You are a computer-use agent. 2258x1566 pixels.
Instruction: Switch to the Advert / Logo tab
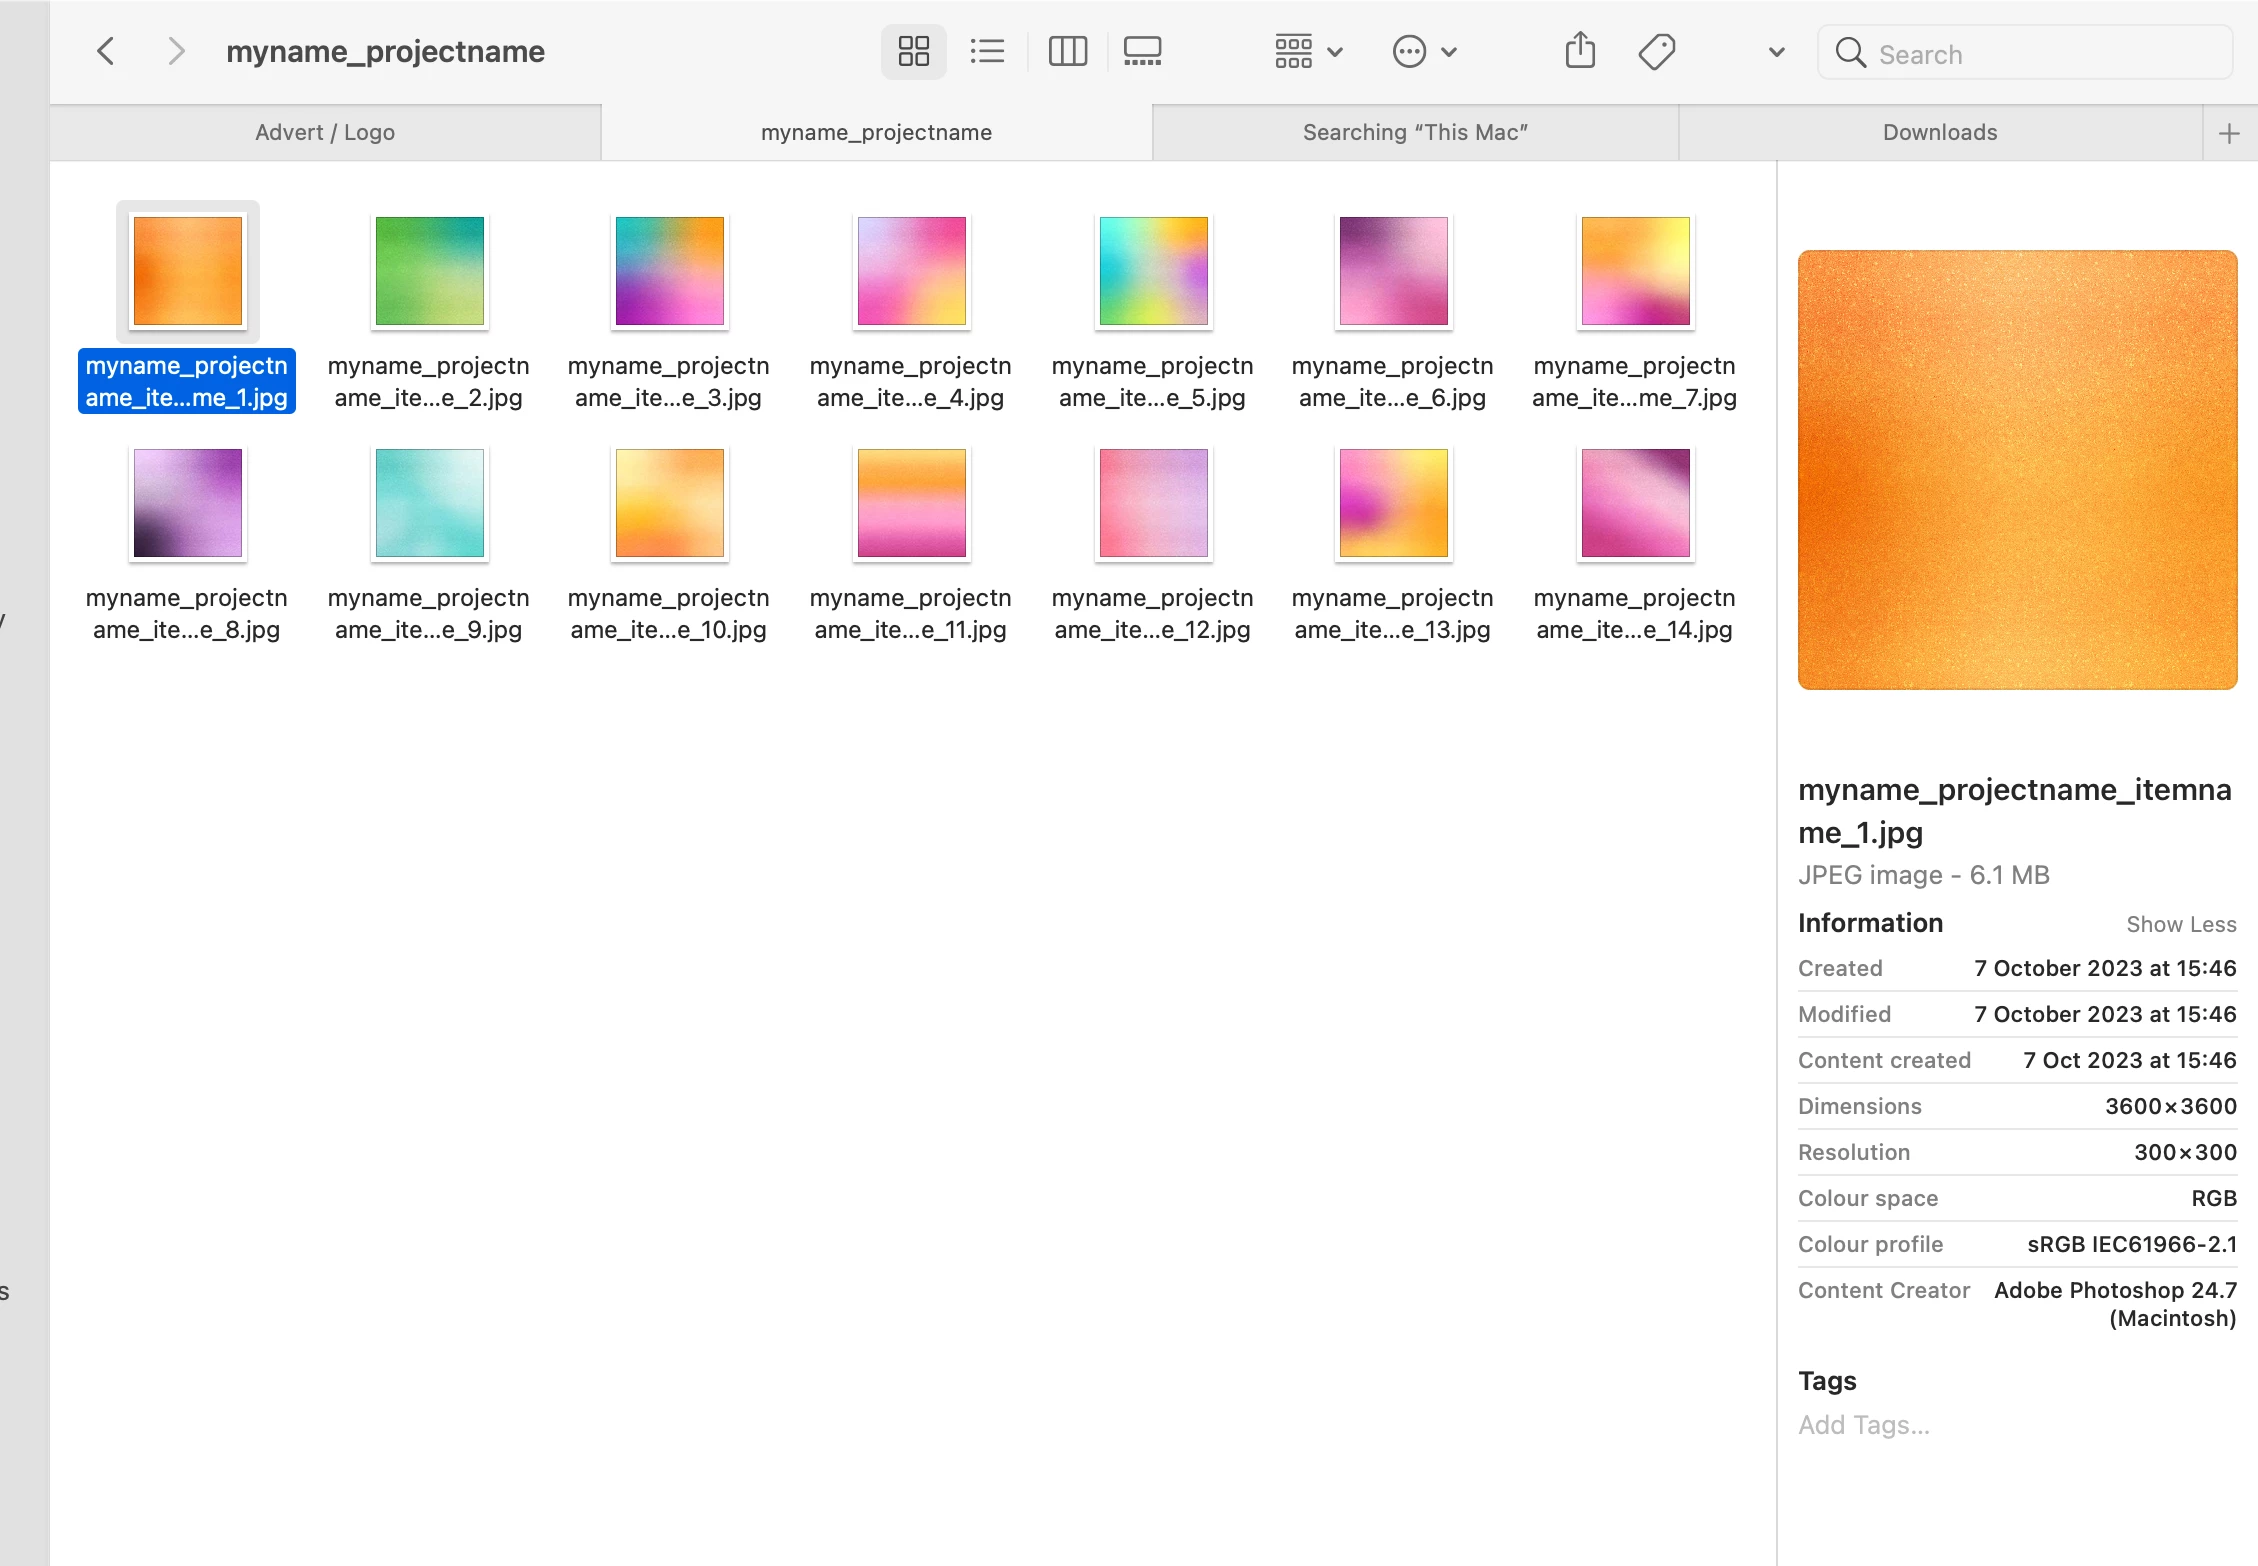pos(325,133)
